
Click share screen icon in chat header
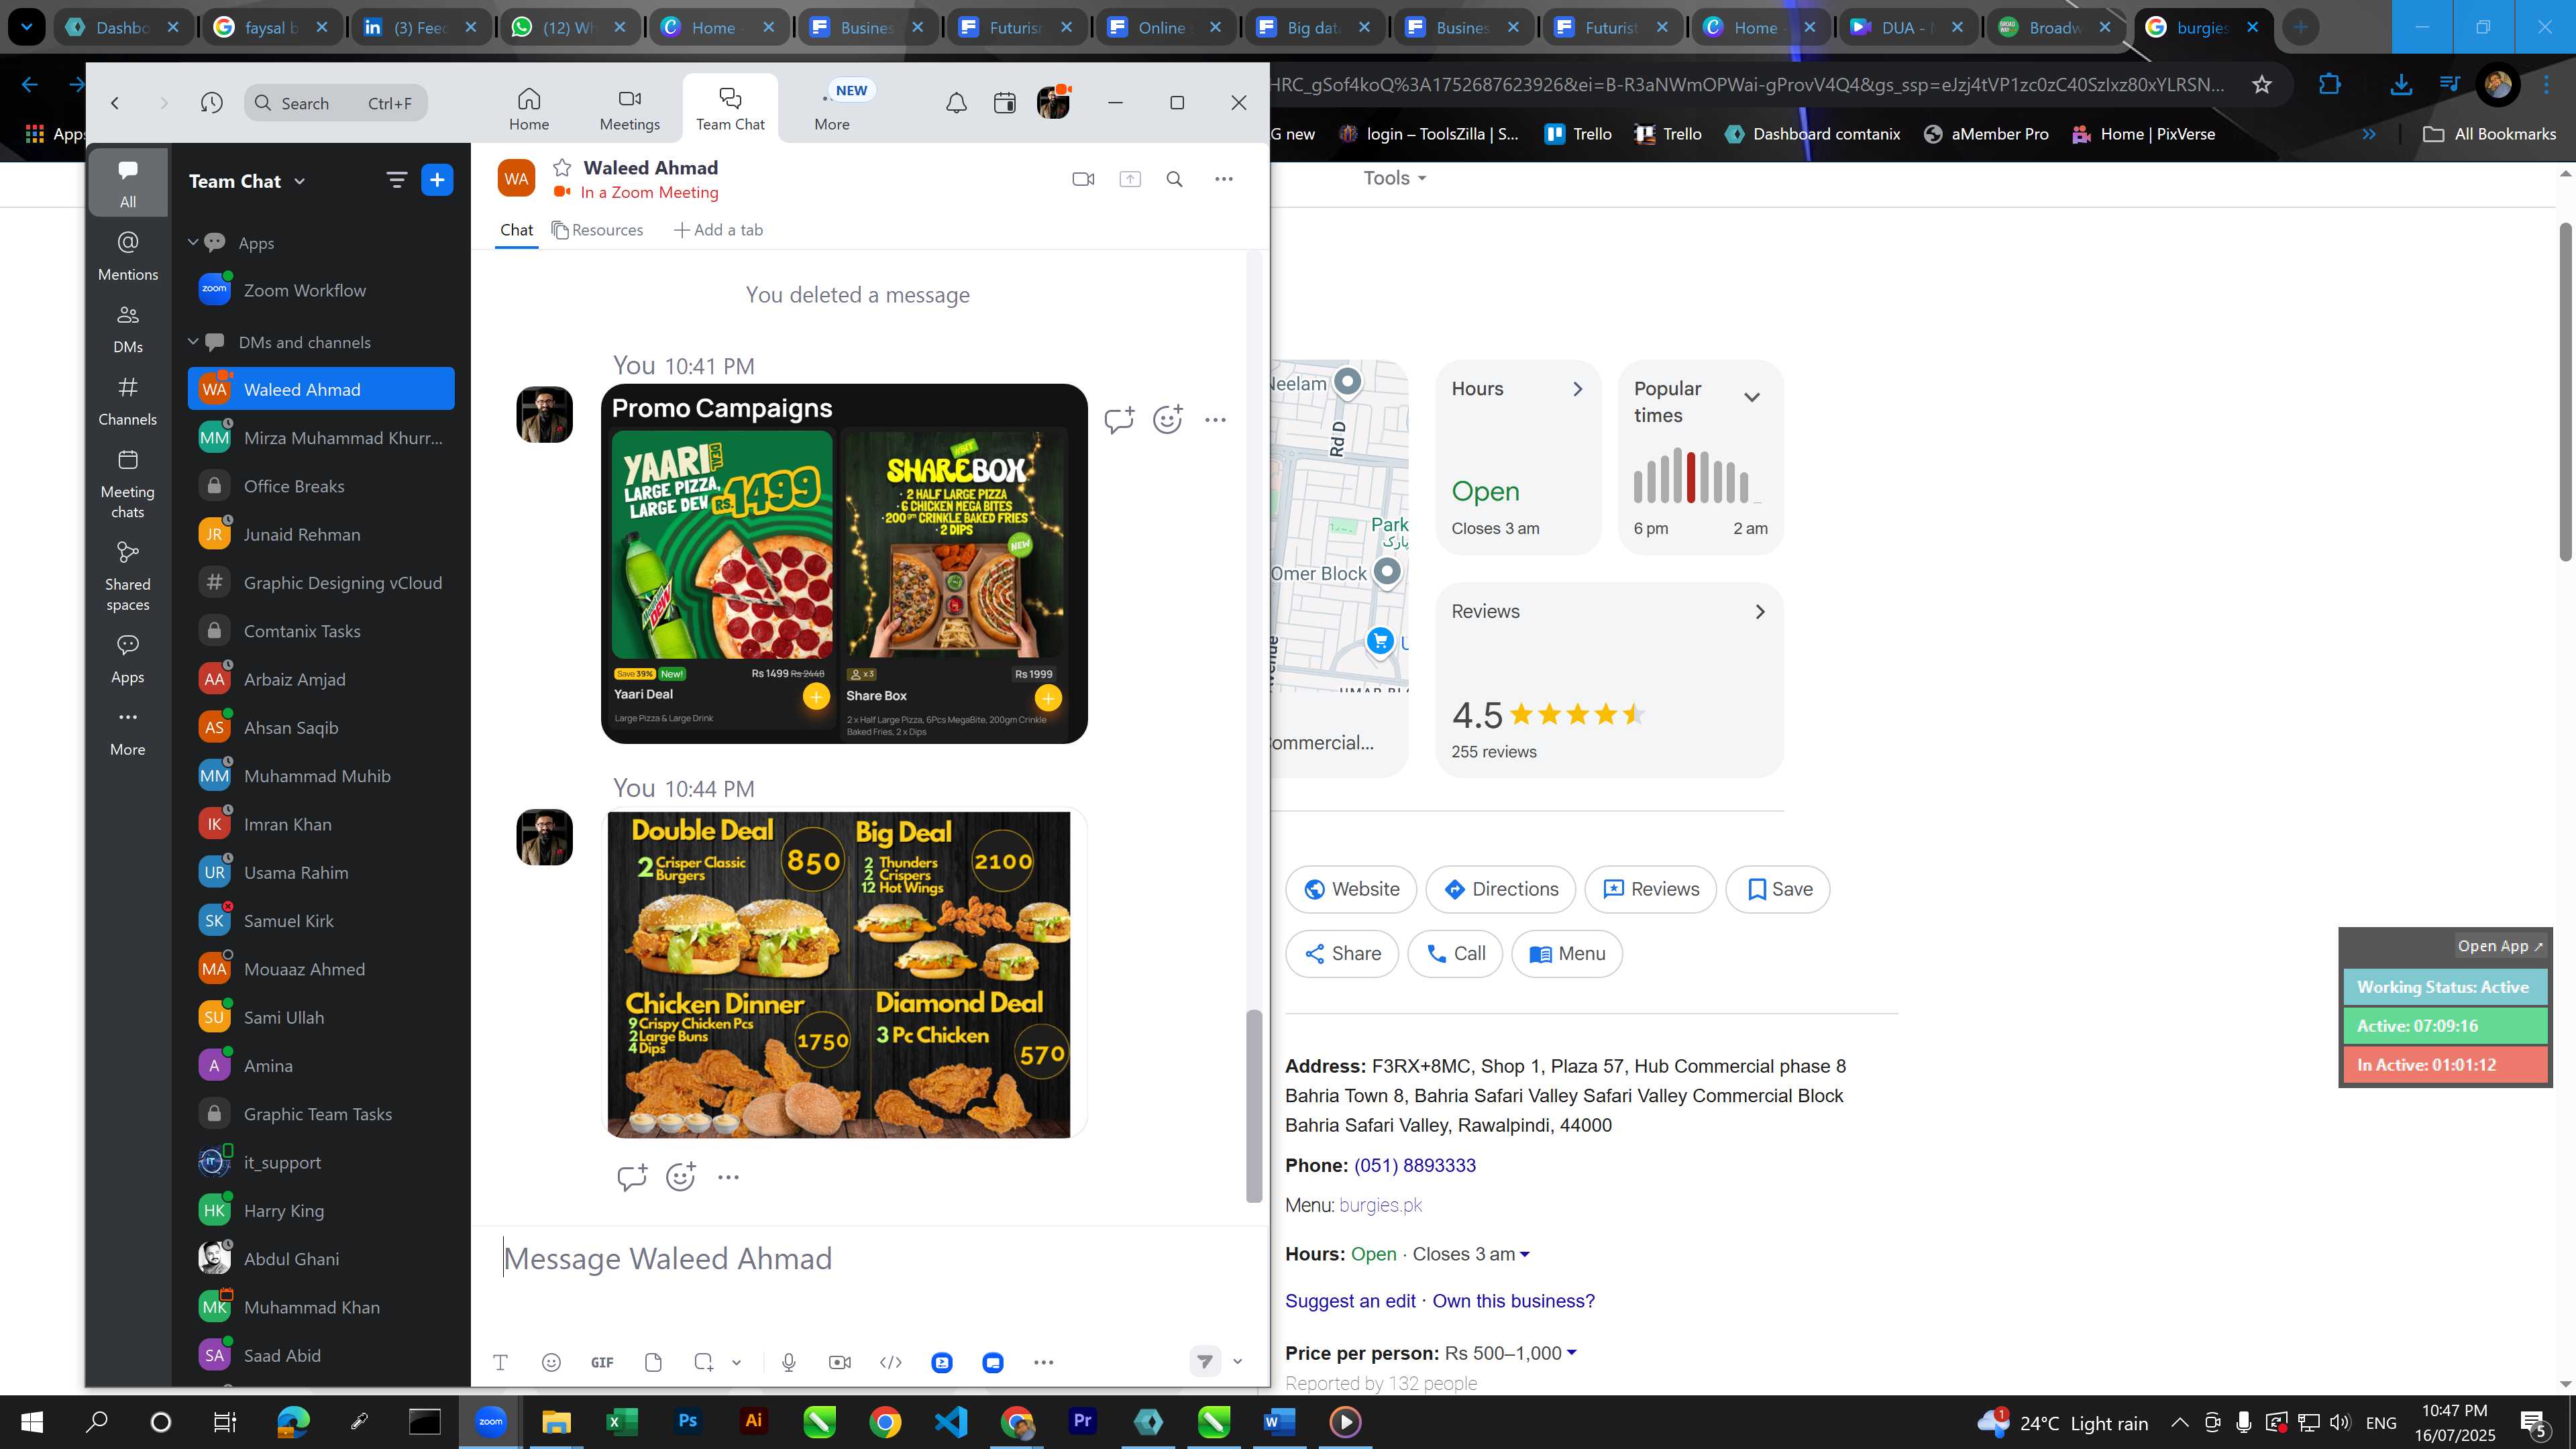pyautogui.click(x=1130, y=179)
